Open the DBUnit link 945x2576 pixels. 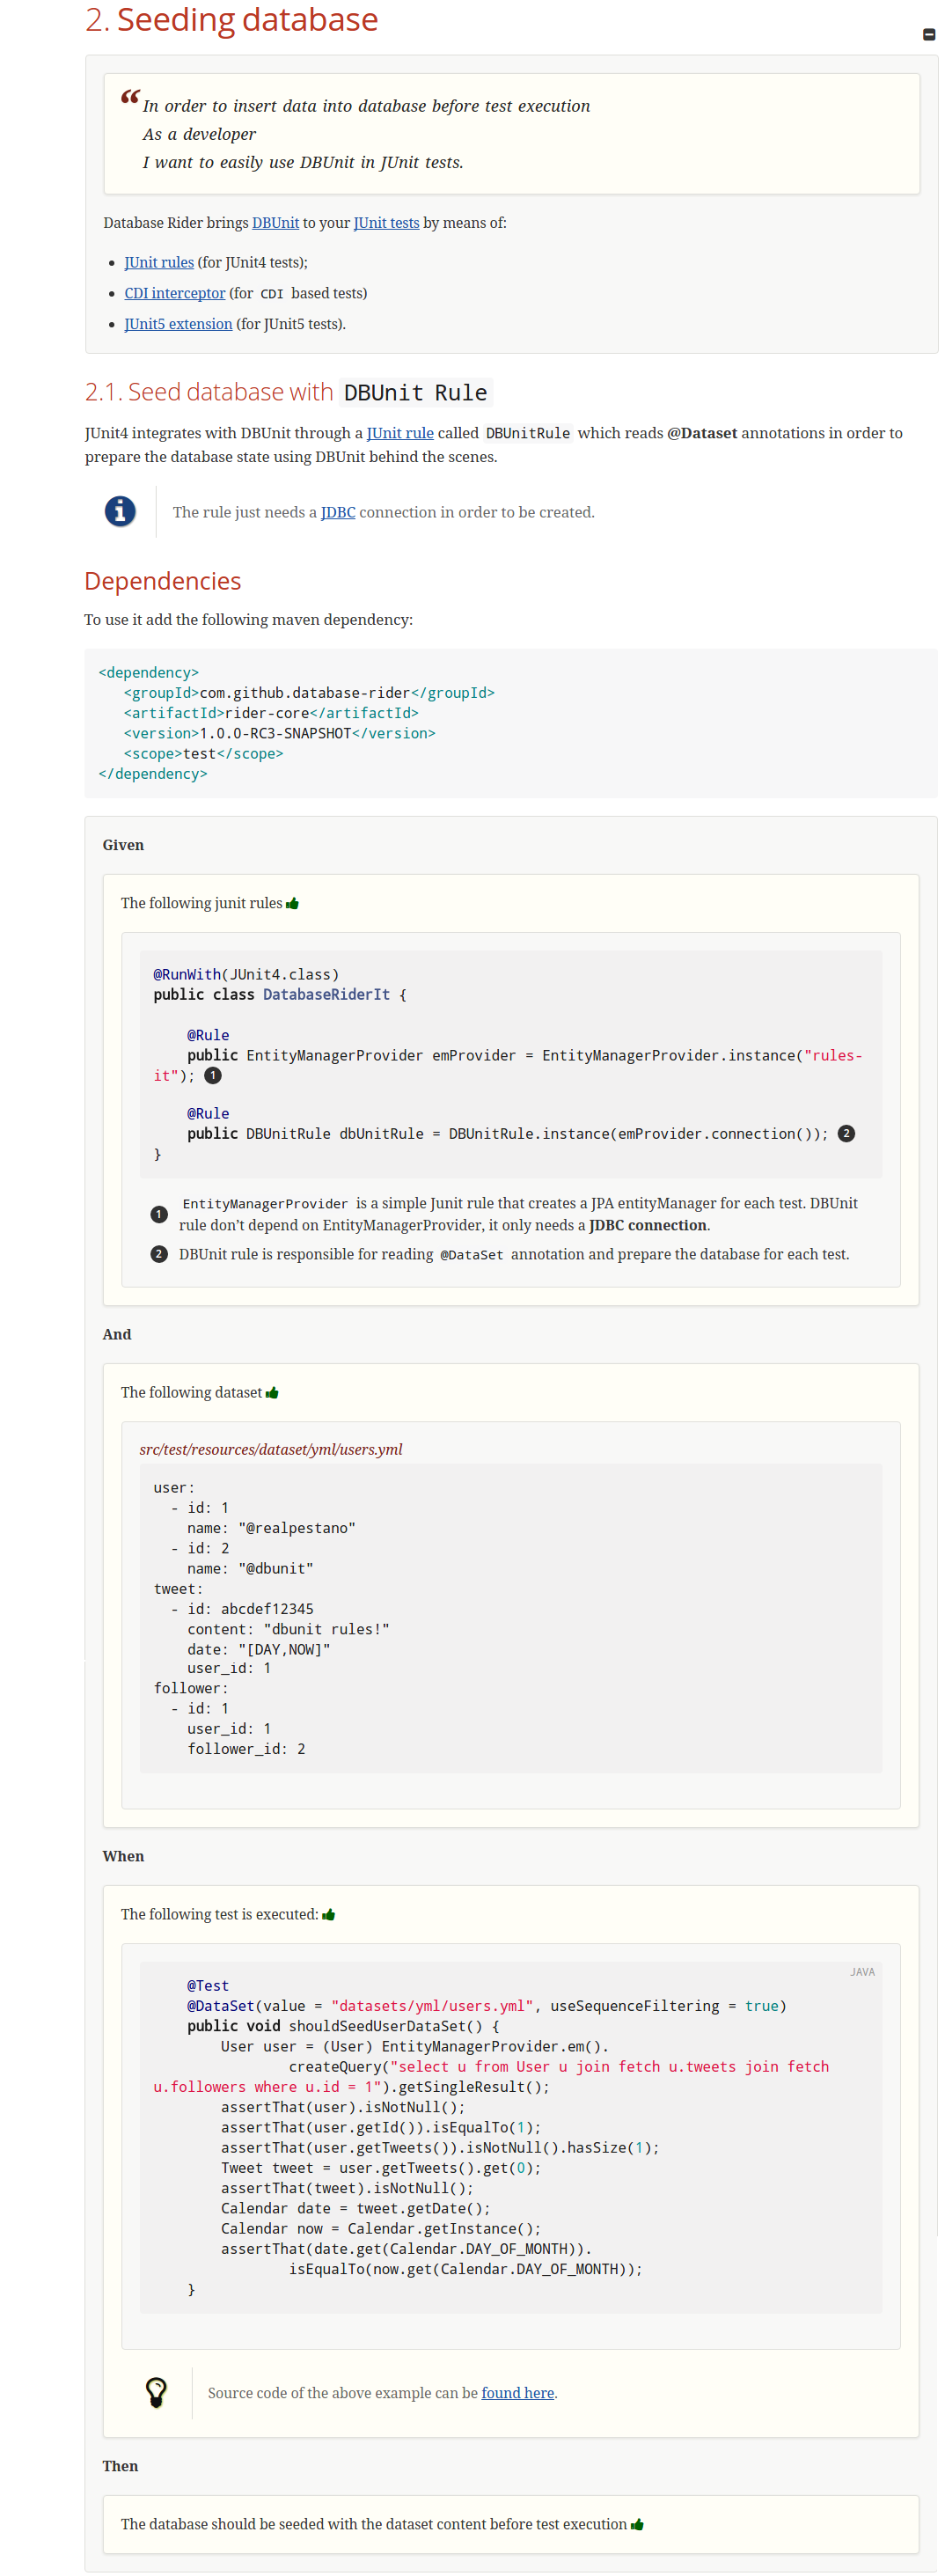click(x=275, y=223)
